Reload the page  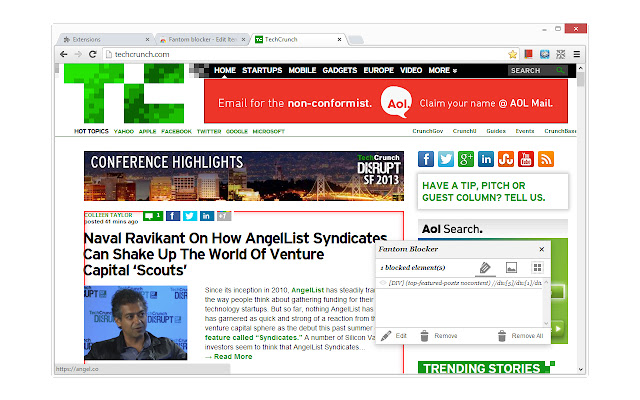[x=93, y=54]
